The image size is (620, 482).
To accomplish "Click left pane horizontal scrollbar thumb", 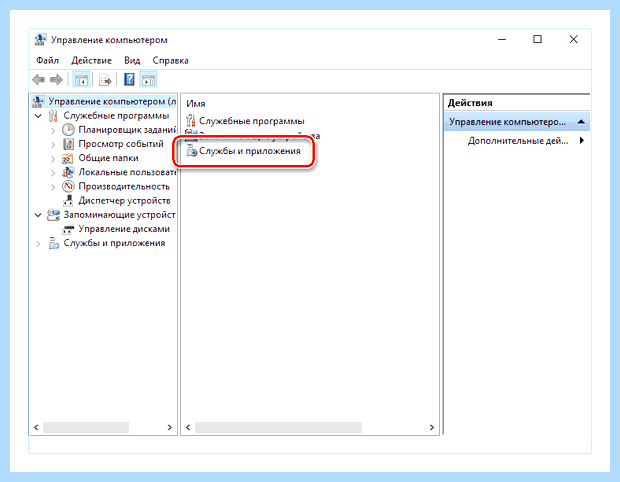I will (x=86, y=427).
